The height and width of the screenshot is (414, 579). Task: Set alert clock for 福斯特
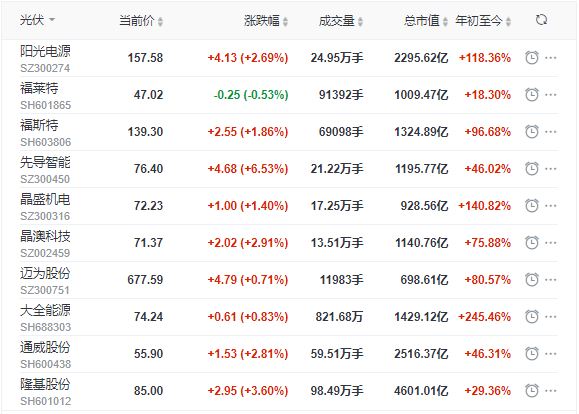point(532,131)
